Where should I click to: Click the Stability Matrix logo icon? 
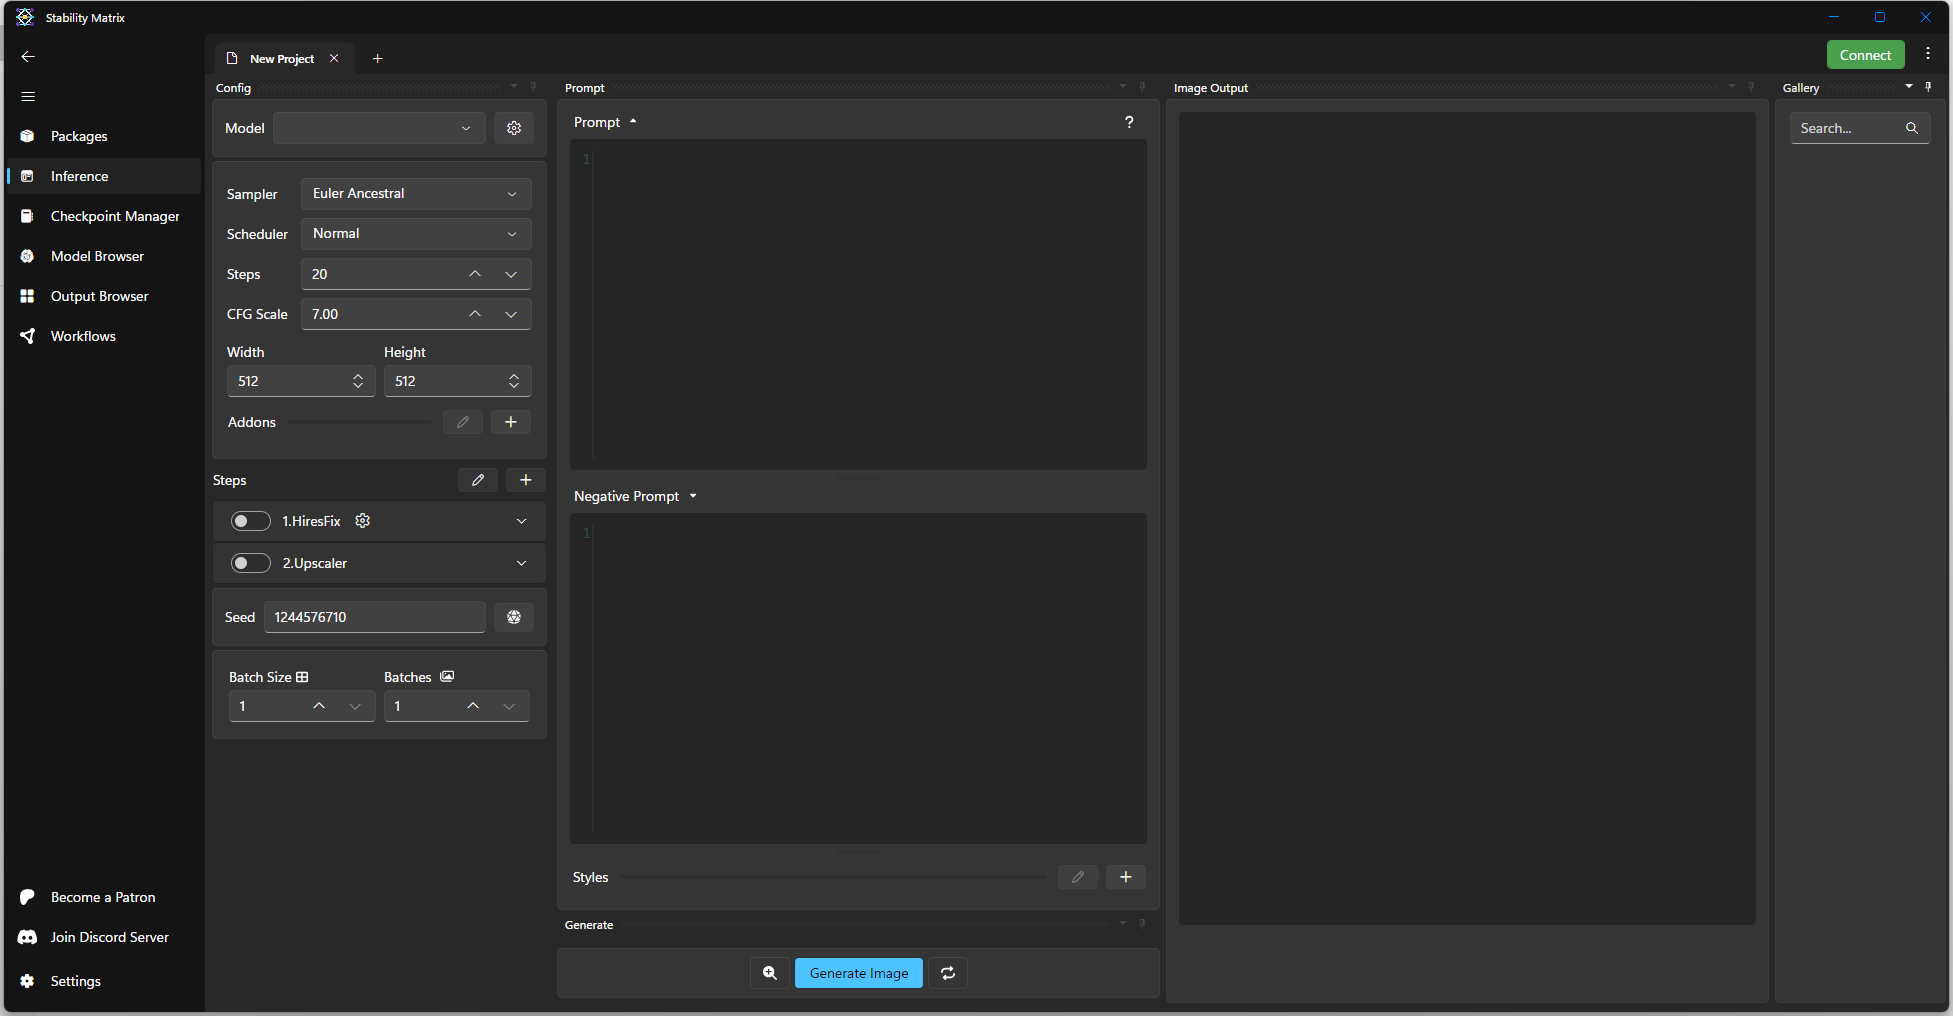point(25,17)
